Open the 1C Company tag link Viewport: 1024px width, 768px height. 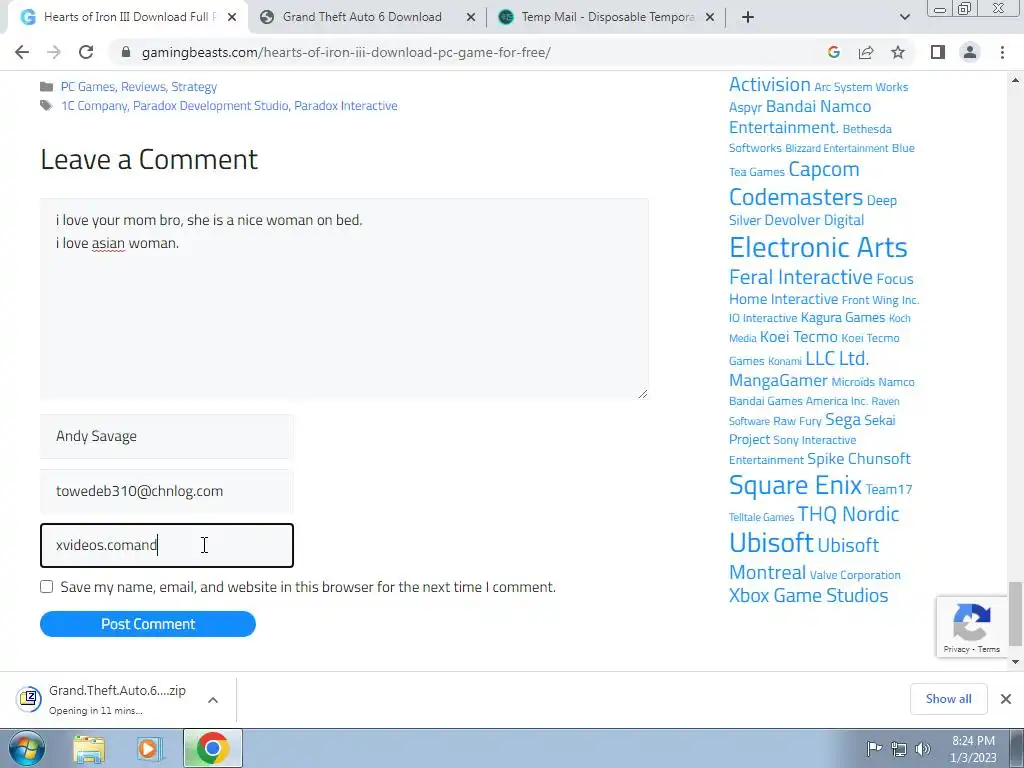click(94, 106)
